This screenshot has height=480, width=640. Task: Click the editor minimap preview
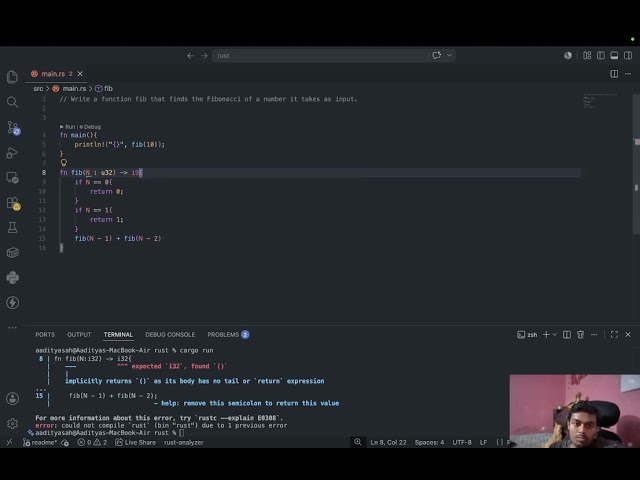click(x=600, y=101)
